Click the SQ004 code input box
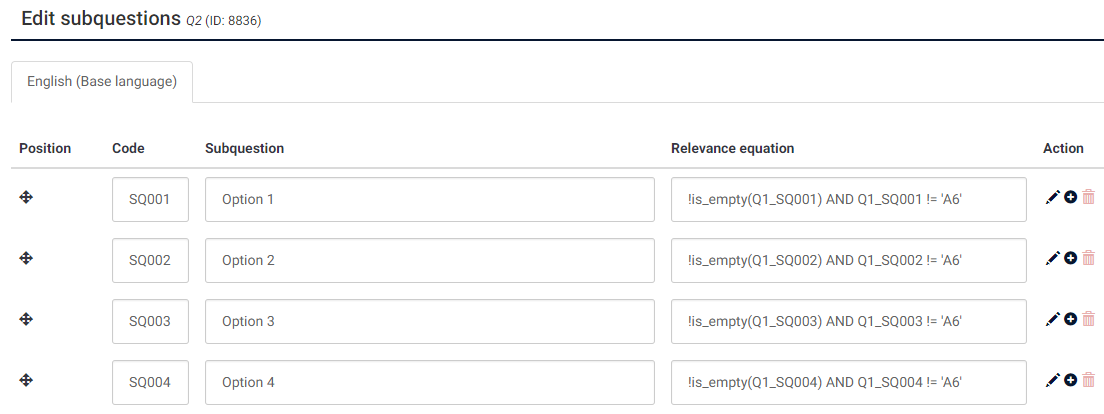Viewport: 1104px width, 414px height. pos(150,381)
